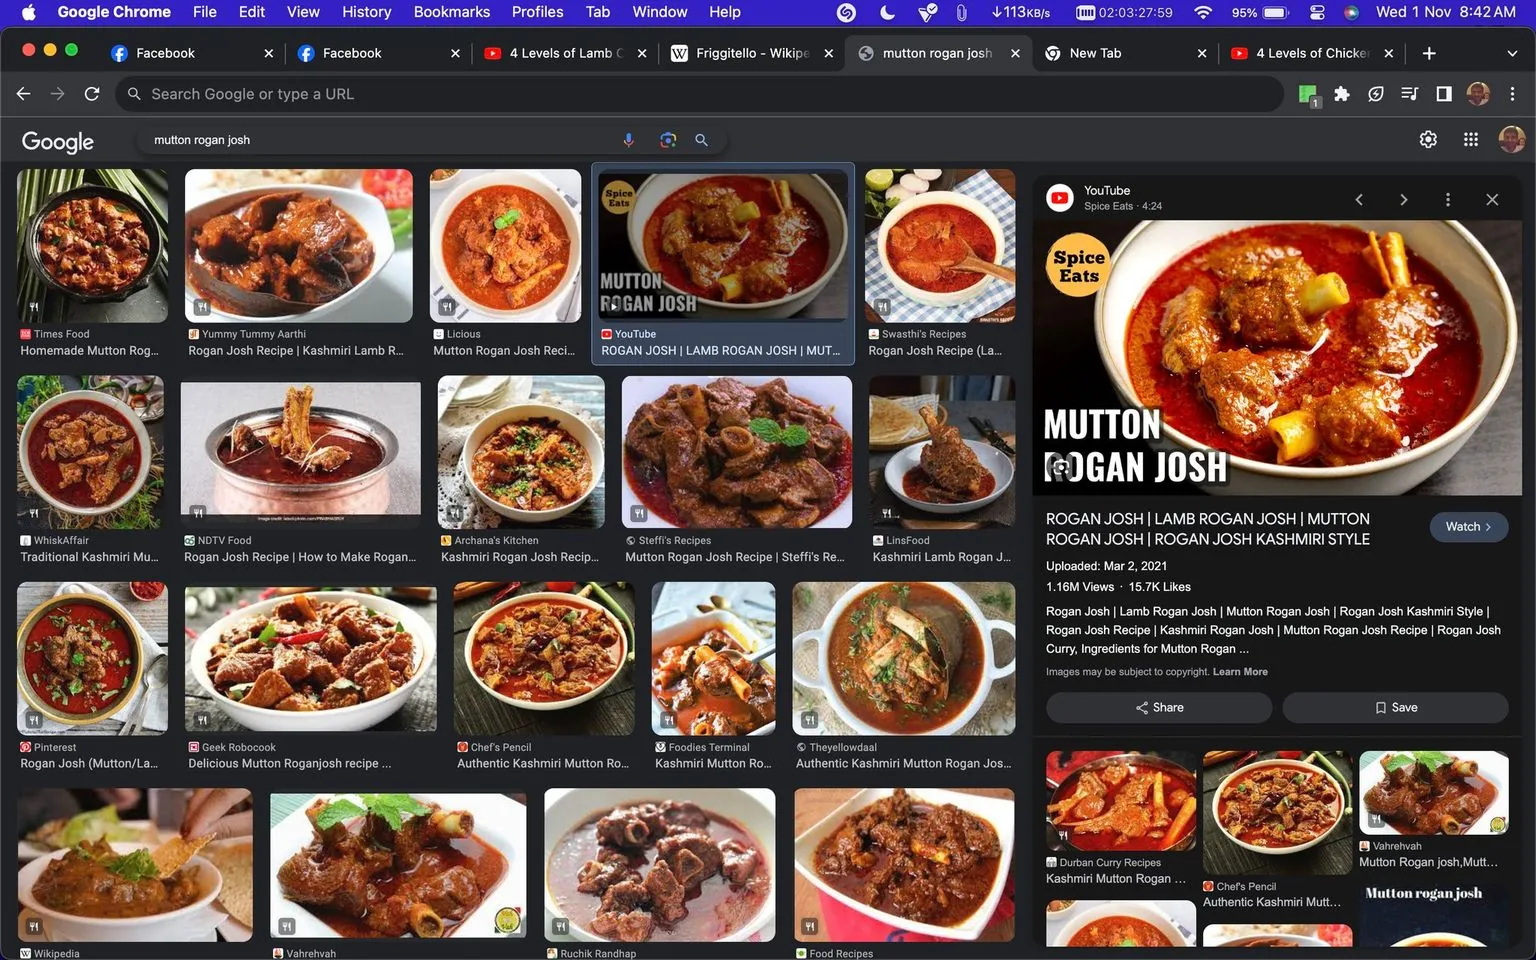The height and width of the screenshot is (960, 1536).
Task: Advance to next image with right chevron
Action: (1403, 199)
